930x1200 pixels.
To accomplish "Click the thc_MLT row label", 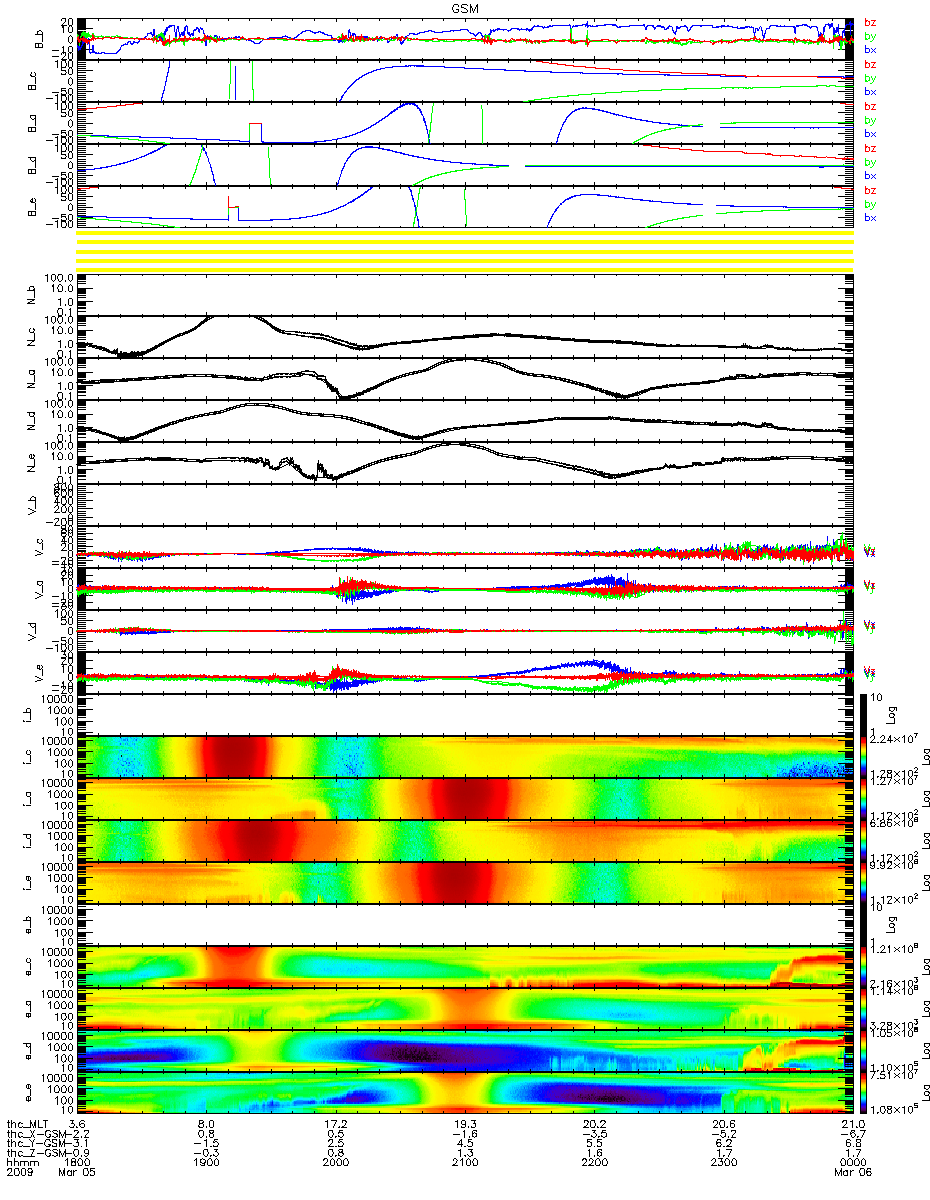I will click(x=28, y=1122).
